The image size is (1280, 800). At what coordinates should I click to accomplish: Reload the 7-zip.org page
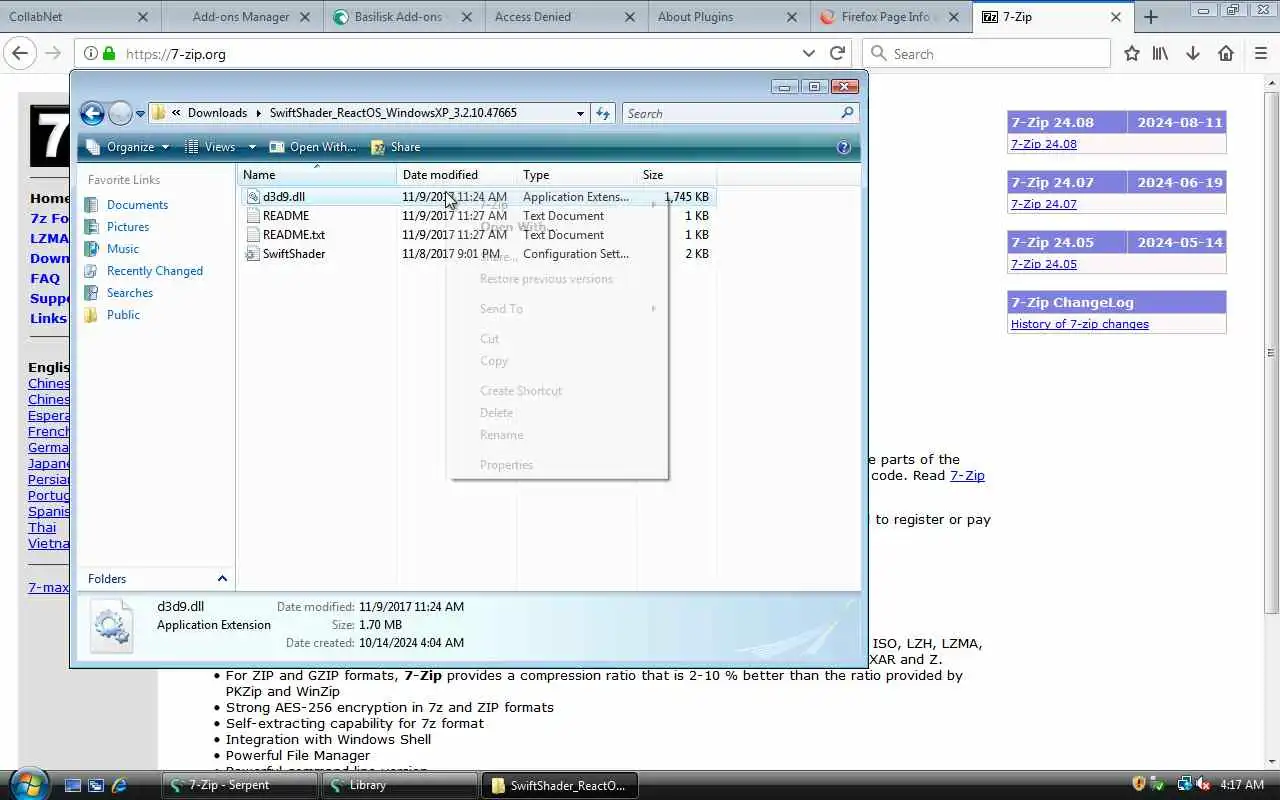(x=837, y=54)
